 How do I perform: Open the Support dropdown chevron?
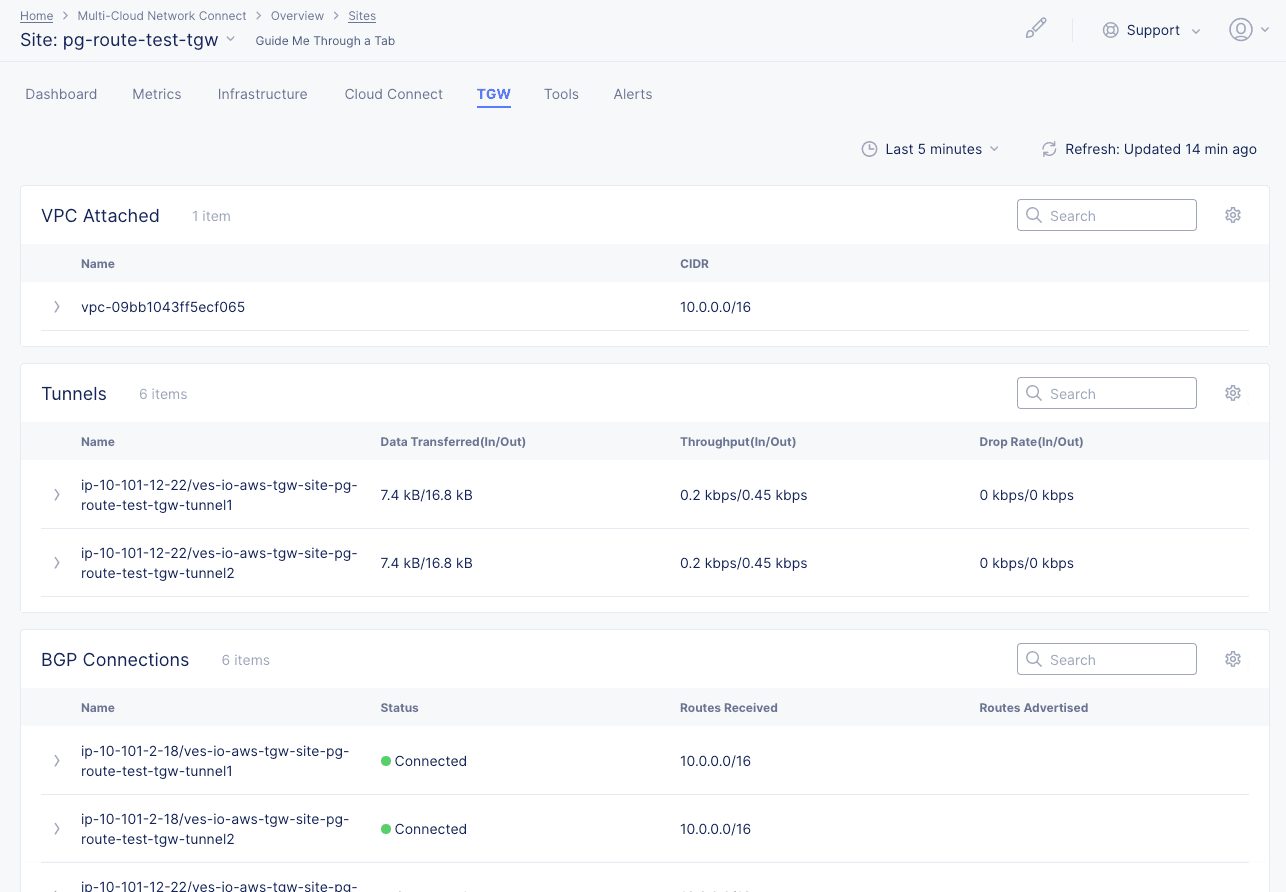pyautogui.click(x=1196, y=31)
